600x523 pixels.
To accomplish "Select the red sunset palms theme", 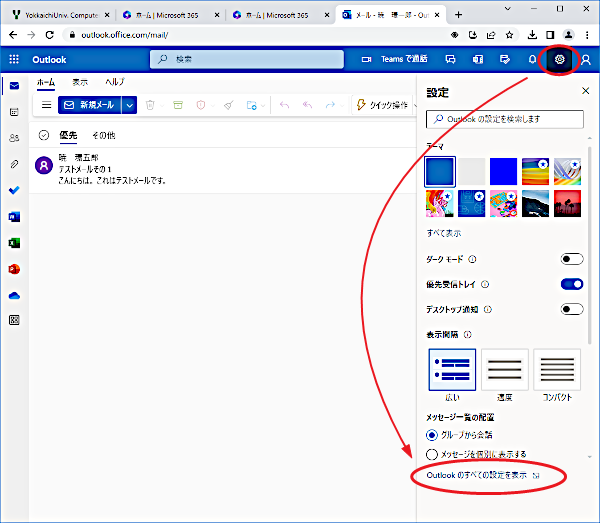I will 567,203.
